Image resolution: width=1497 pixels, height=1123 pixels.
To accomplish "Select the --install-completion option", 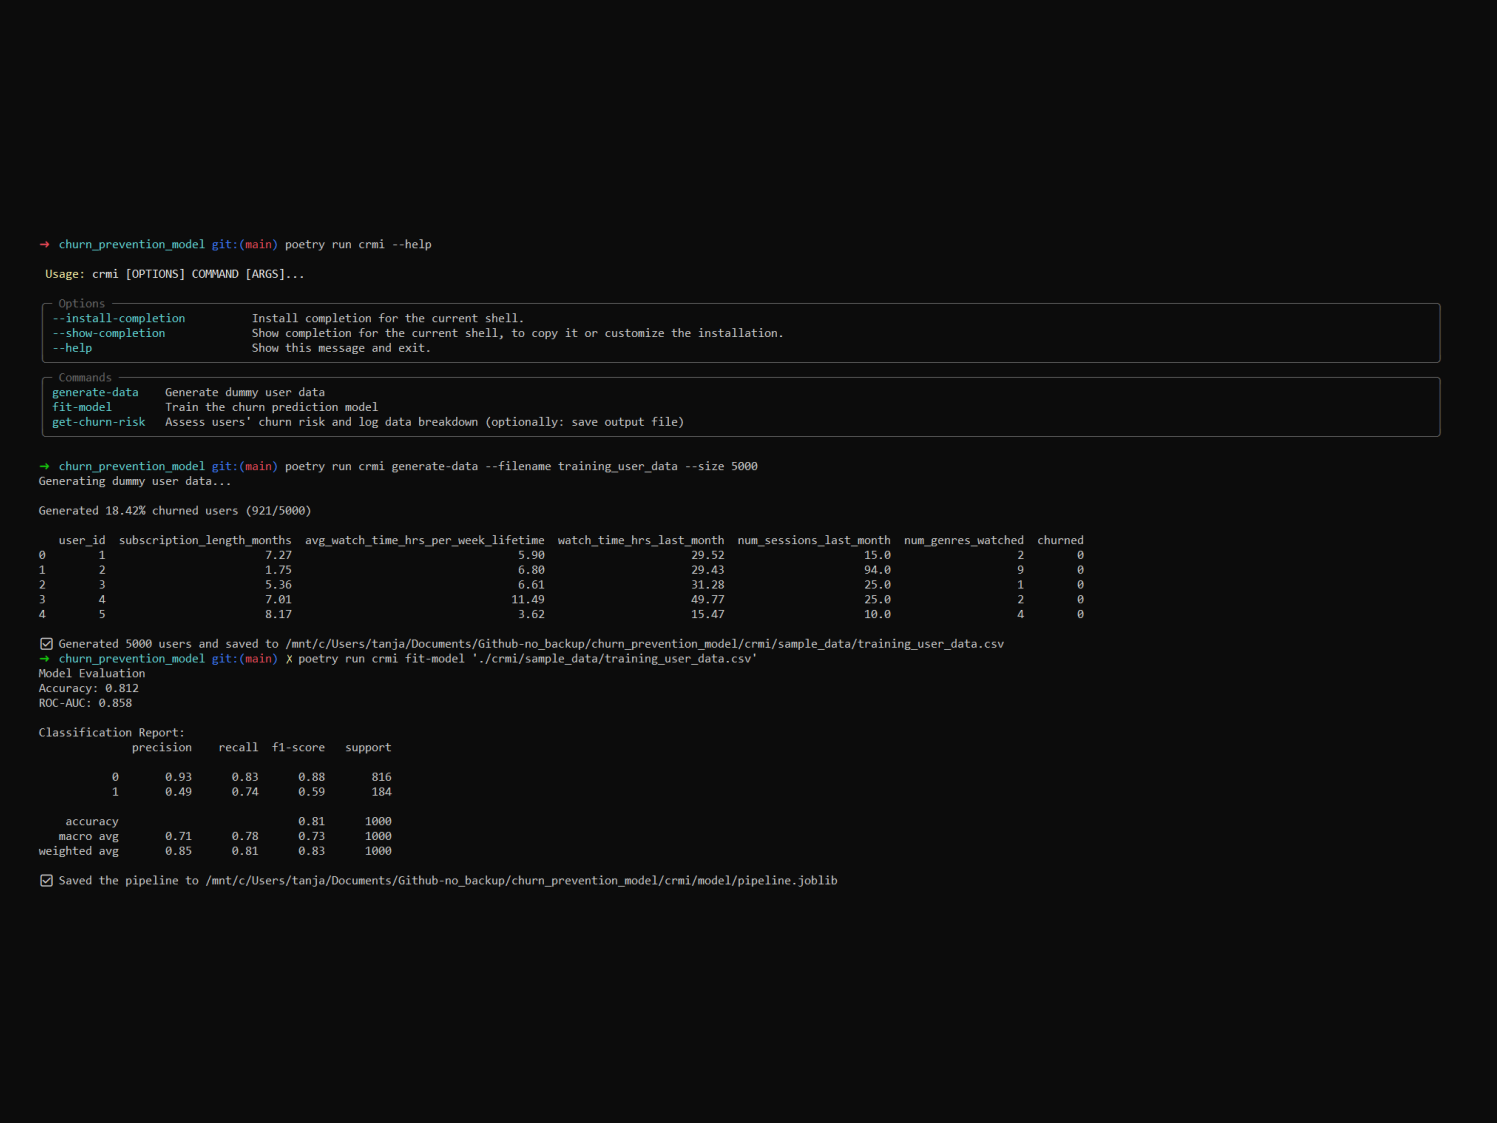I will [x=118, y=318].
